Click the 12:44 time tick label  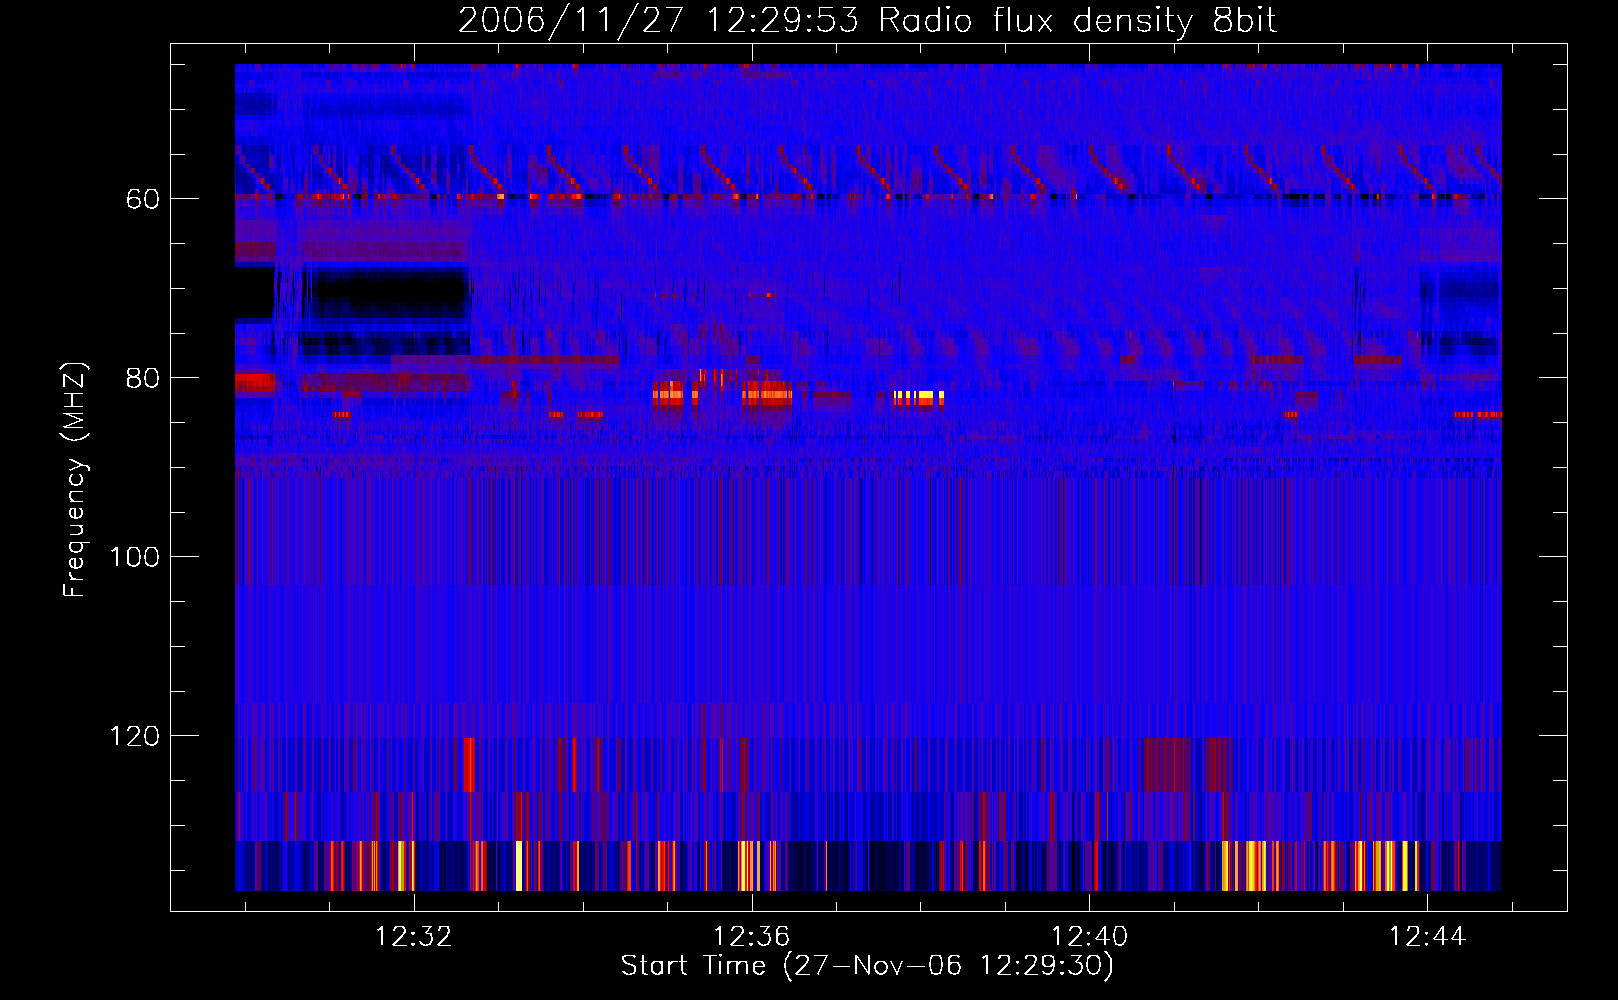point(1427,936)
